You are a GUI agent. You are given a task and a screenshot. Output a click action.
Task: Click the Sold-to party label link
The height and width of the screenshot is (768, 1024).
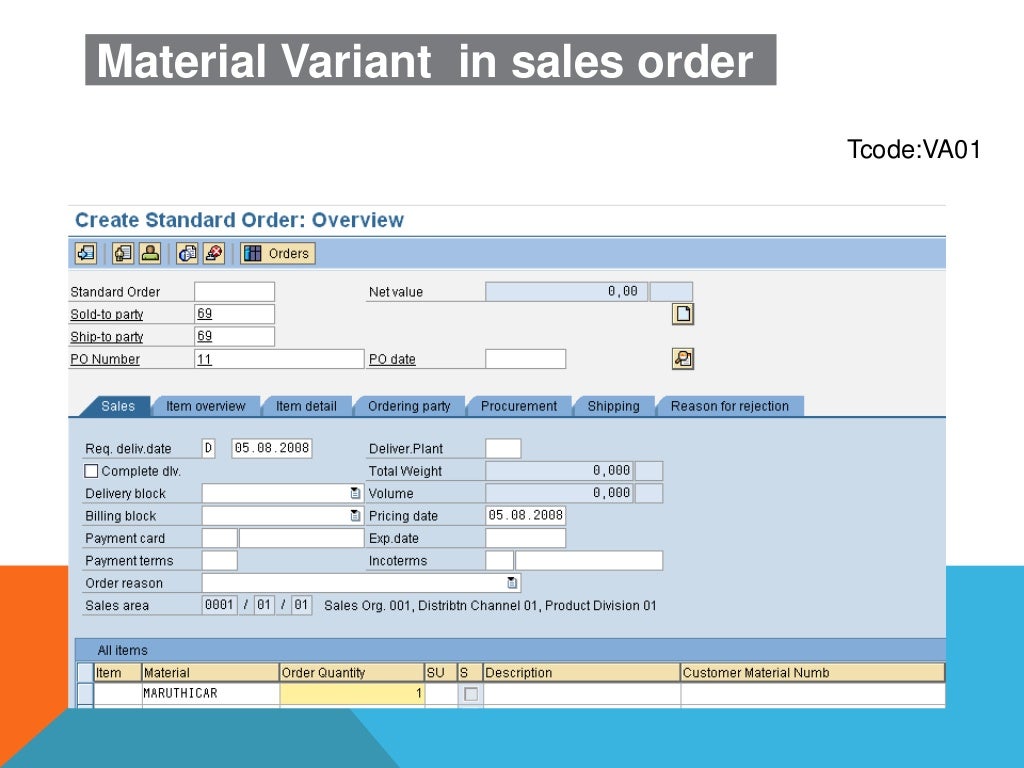click(106, 314)
